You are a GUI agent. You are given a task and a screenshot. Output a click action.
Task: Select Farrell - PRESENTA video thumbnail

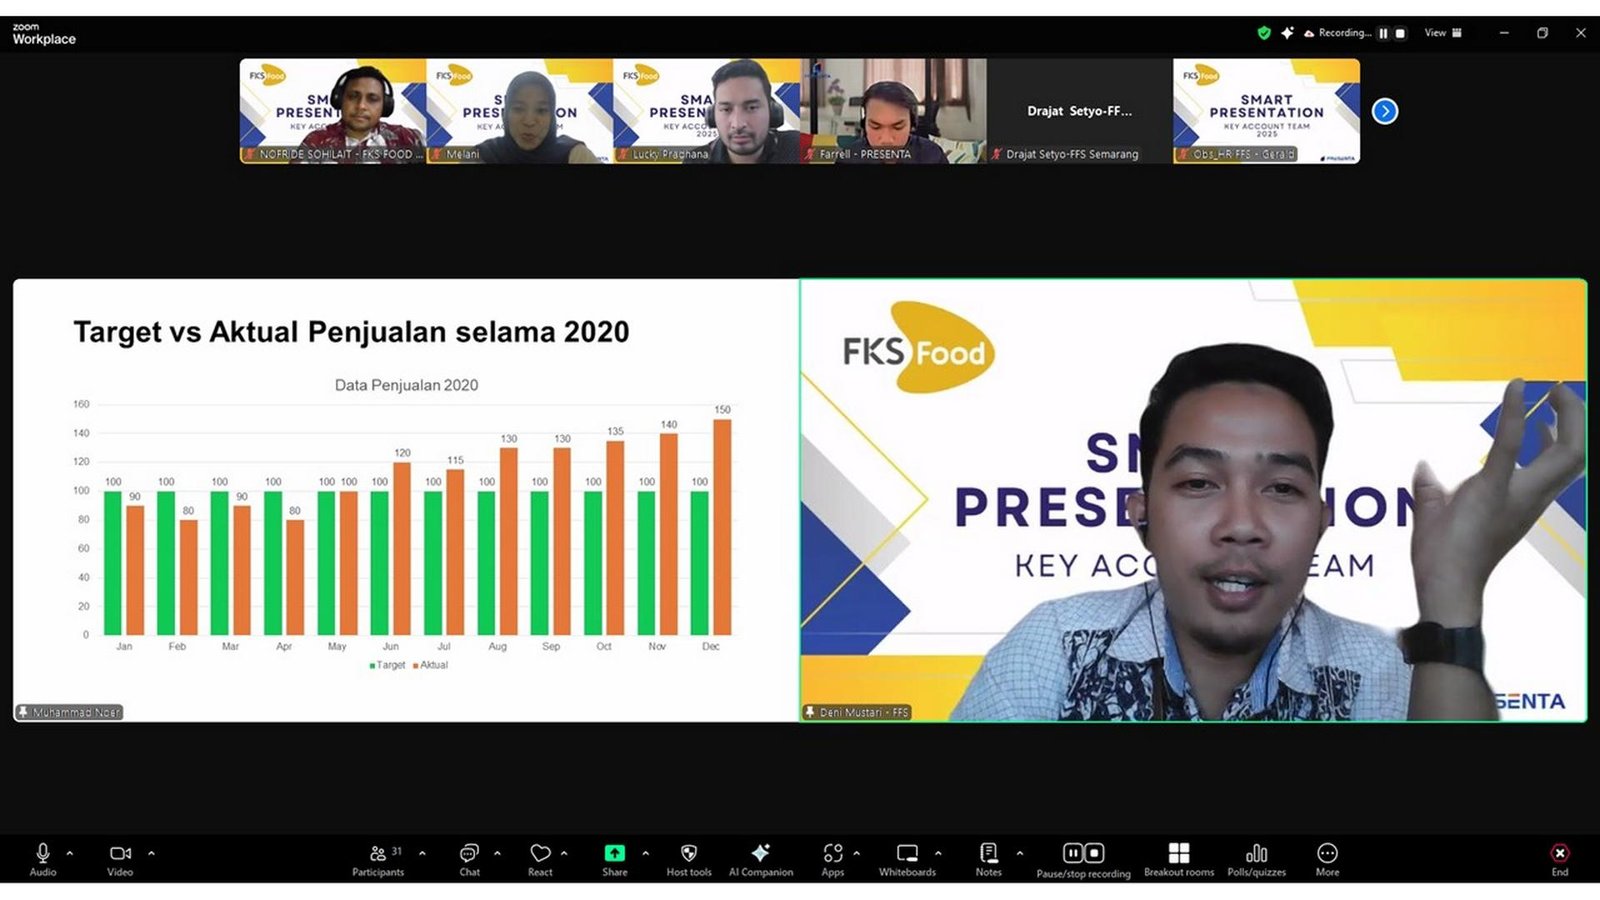coord(893,111)
